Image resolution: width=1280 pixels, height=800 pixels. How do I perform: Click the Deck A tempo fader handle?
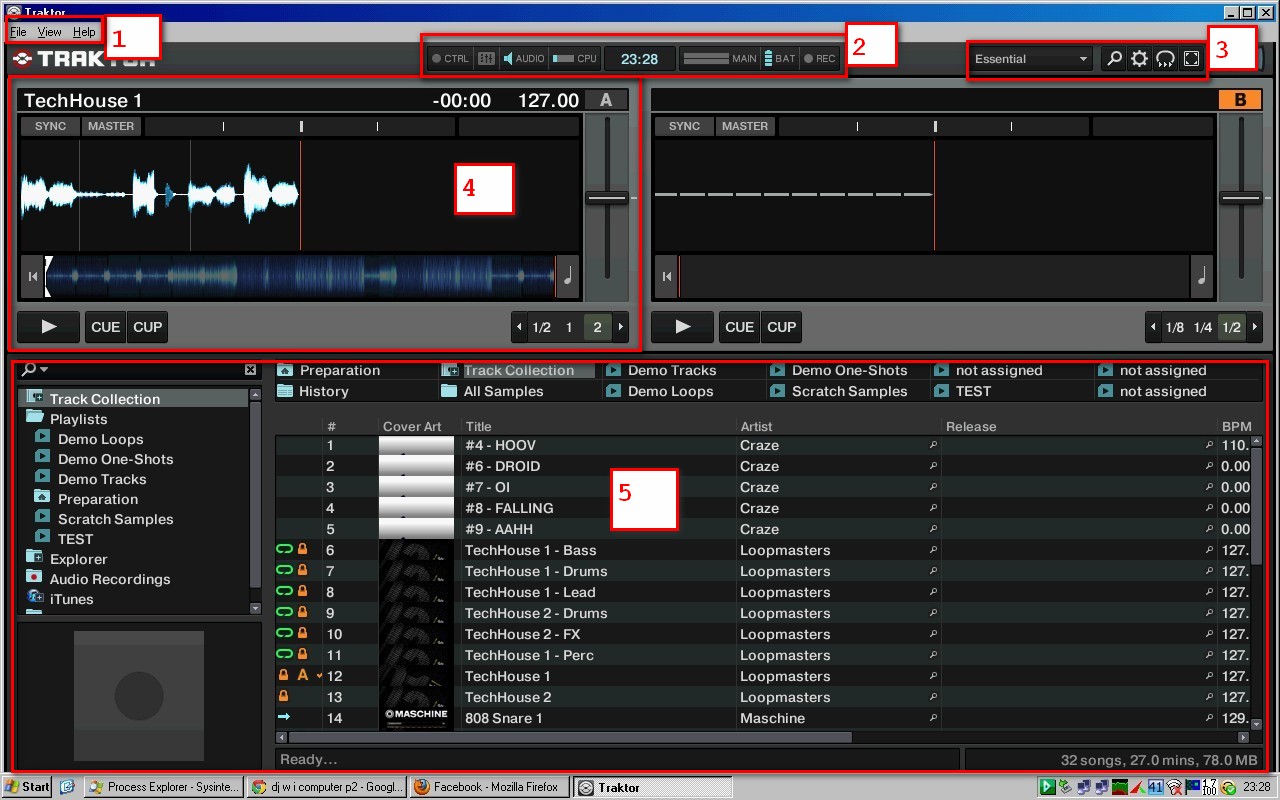coord(607,198)
